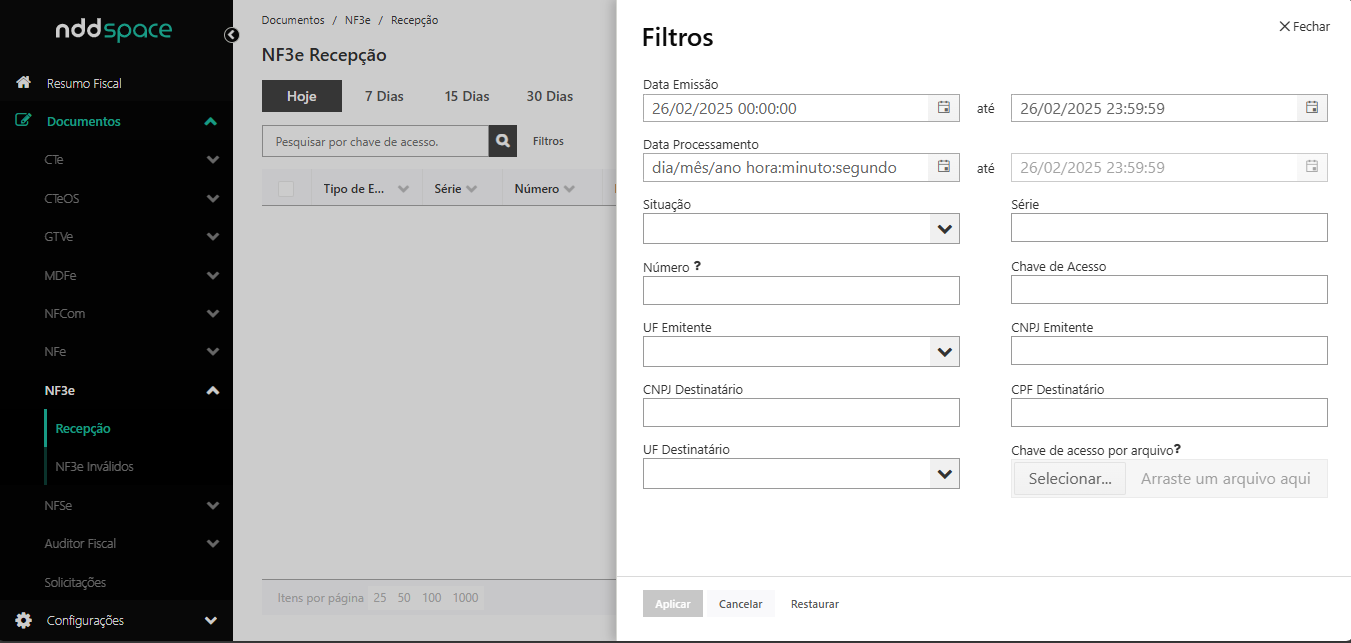Click the Selecionar... file button
Screen dimensions: 1351x643
1069,479
